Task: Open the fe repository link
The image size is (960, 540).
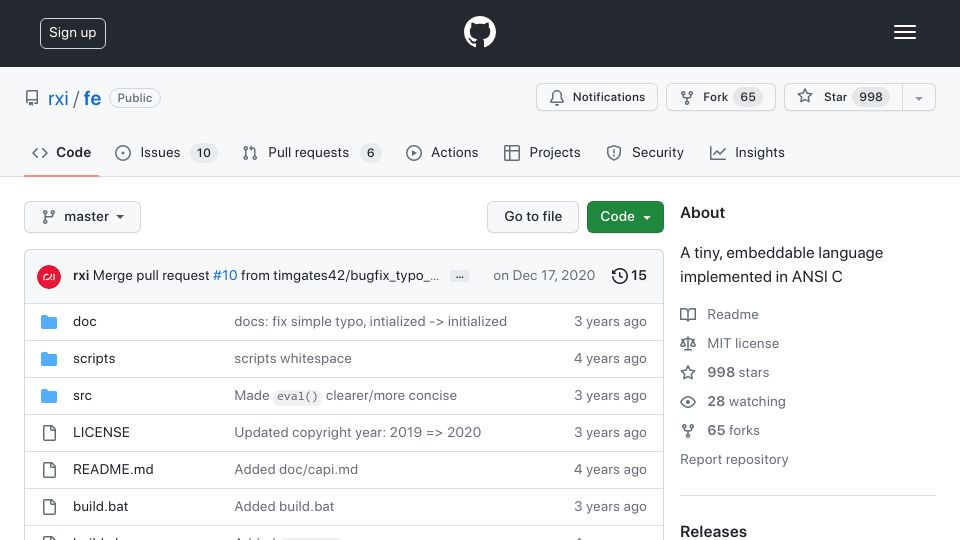Action: [x=92, y=98]
